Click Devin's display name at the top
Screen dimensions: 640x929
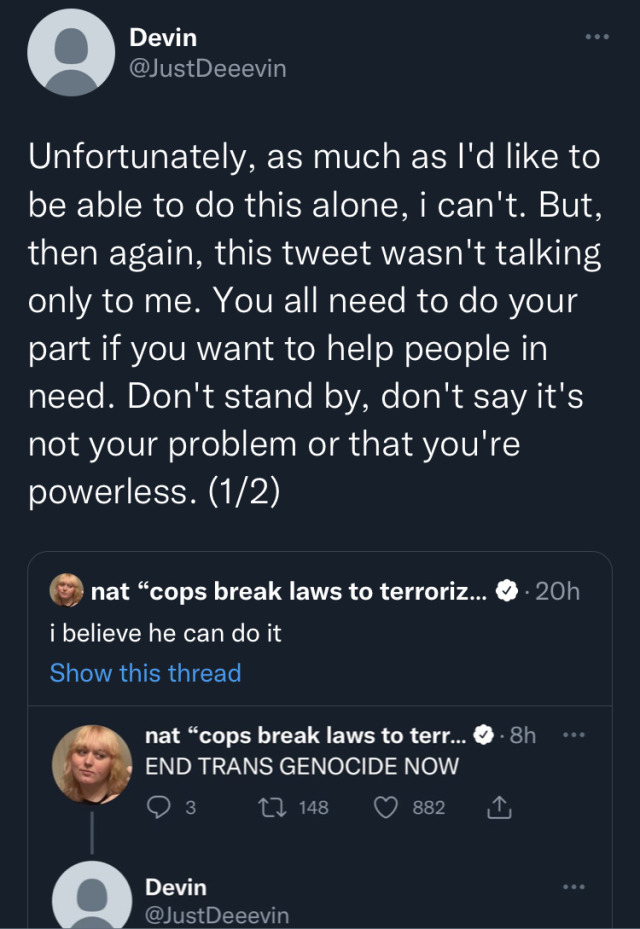[163, 38]
